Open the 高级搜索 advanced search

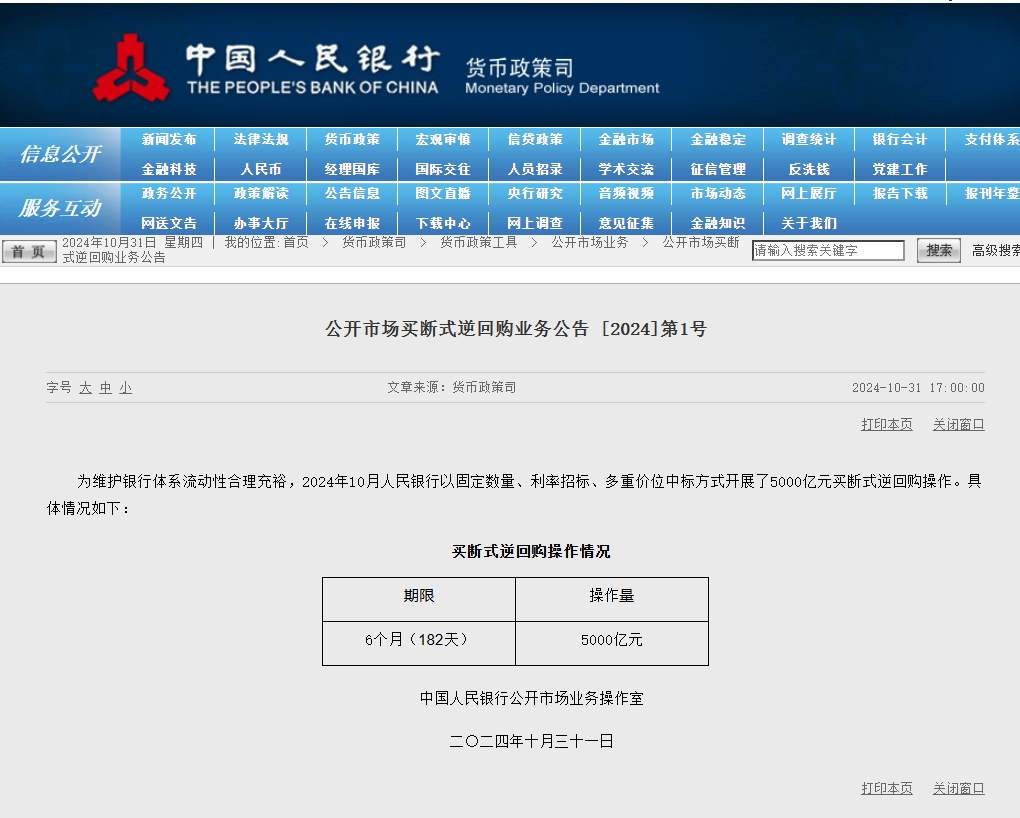[995, 251]
